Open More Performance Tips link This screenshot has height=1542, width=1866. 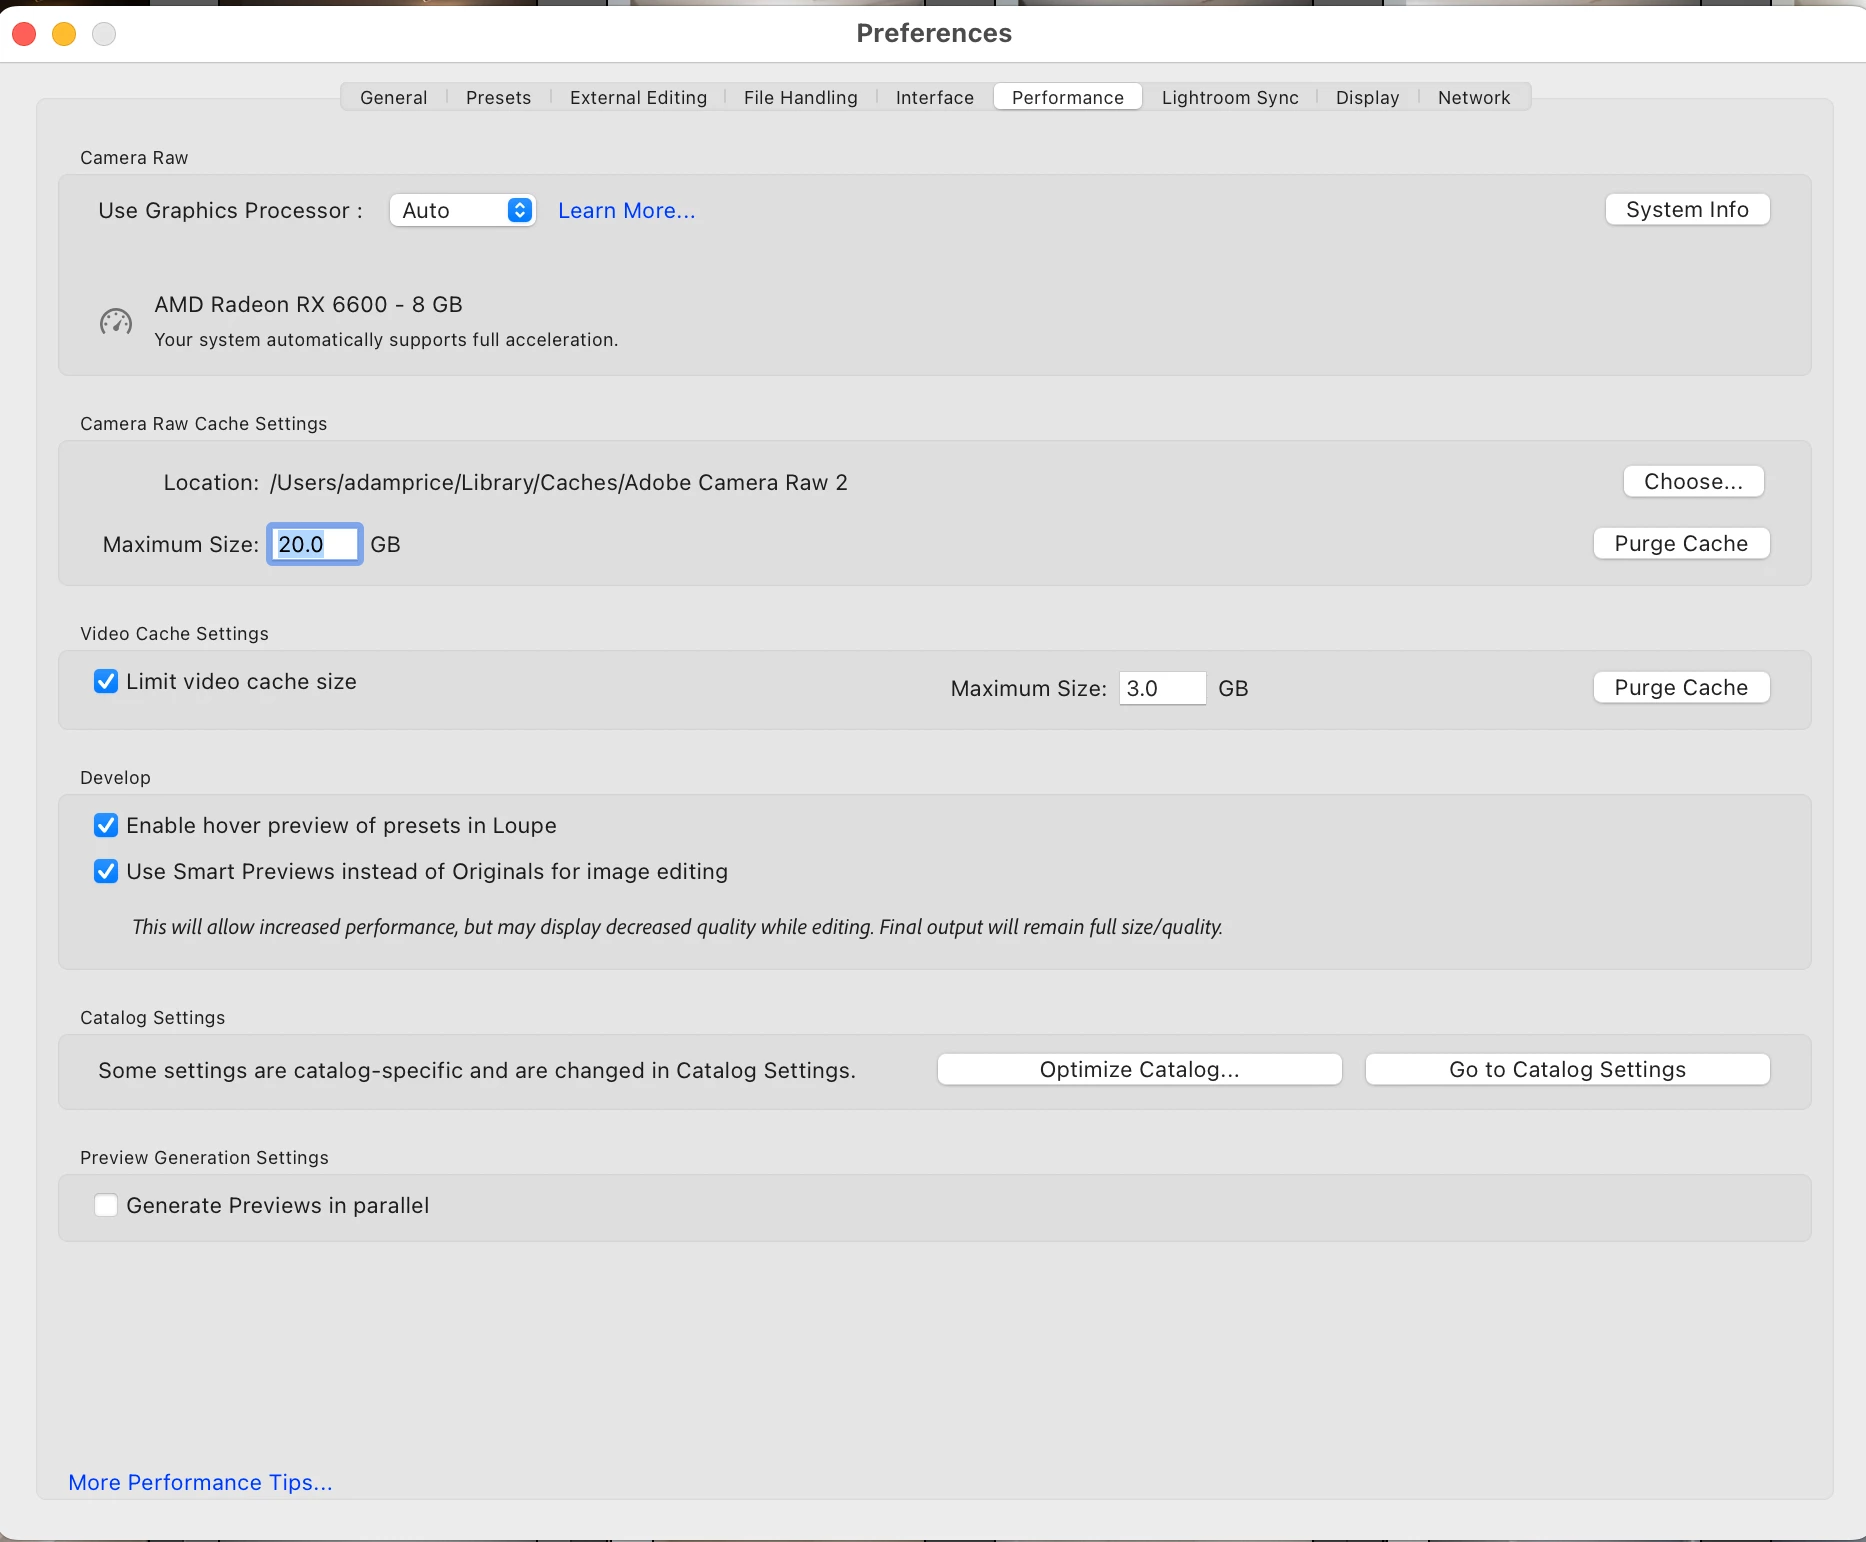click(x=200, y=1482)
